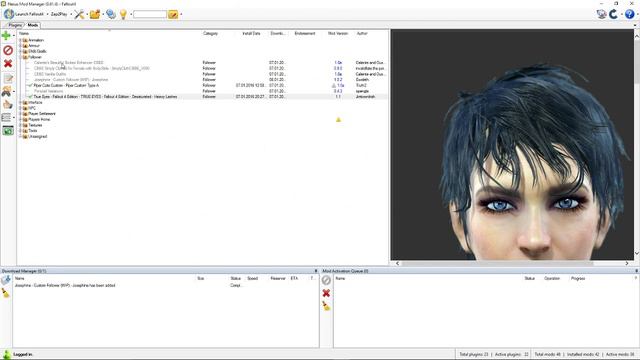Open dropdown arrow beside the C-shaped icon
Viewport: 640px width, 360px height.
tap(622, 14)
